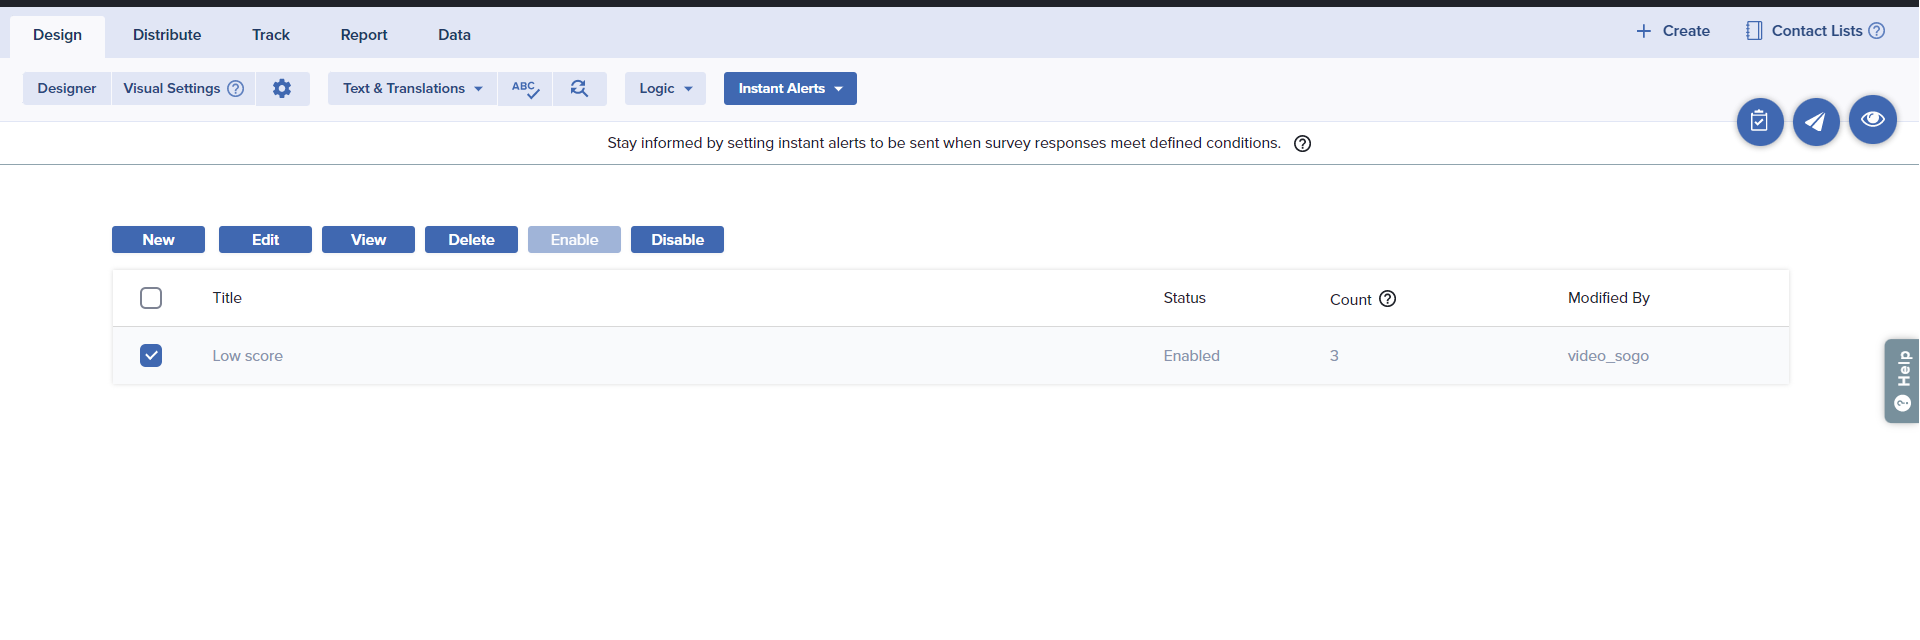Switch to the Distribute tab
This screenshot has height=640, width=1920.
coord(167,35)
